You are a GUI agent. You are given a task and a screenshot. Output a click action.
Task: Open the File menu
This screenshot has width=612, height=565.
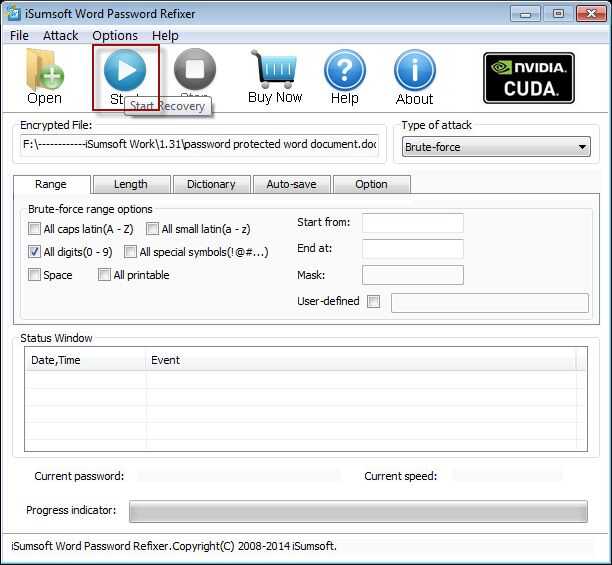[19, 36]
